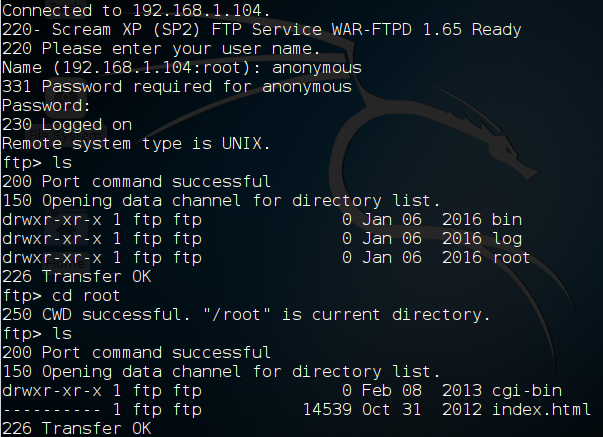Click the faint File System desktop icon
The image size is (603, 437).
pyautogui.click(x=65, y=135)
